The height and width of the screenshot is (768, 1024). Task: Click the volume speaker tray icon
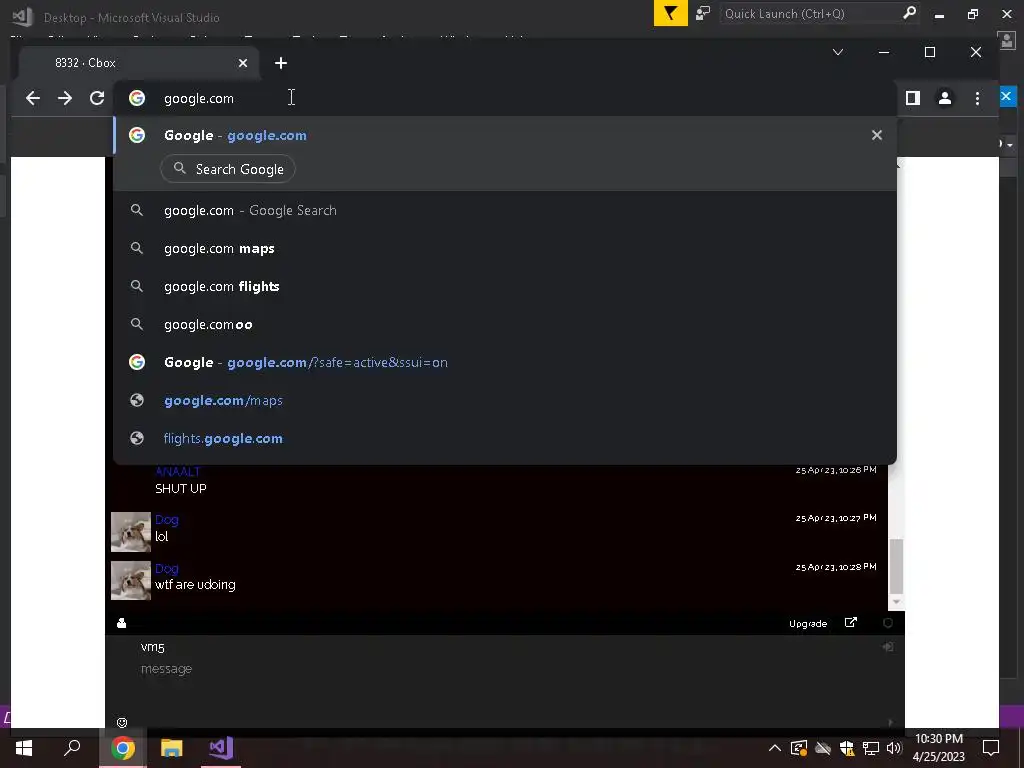(894, 748)
